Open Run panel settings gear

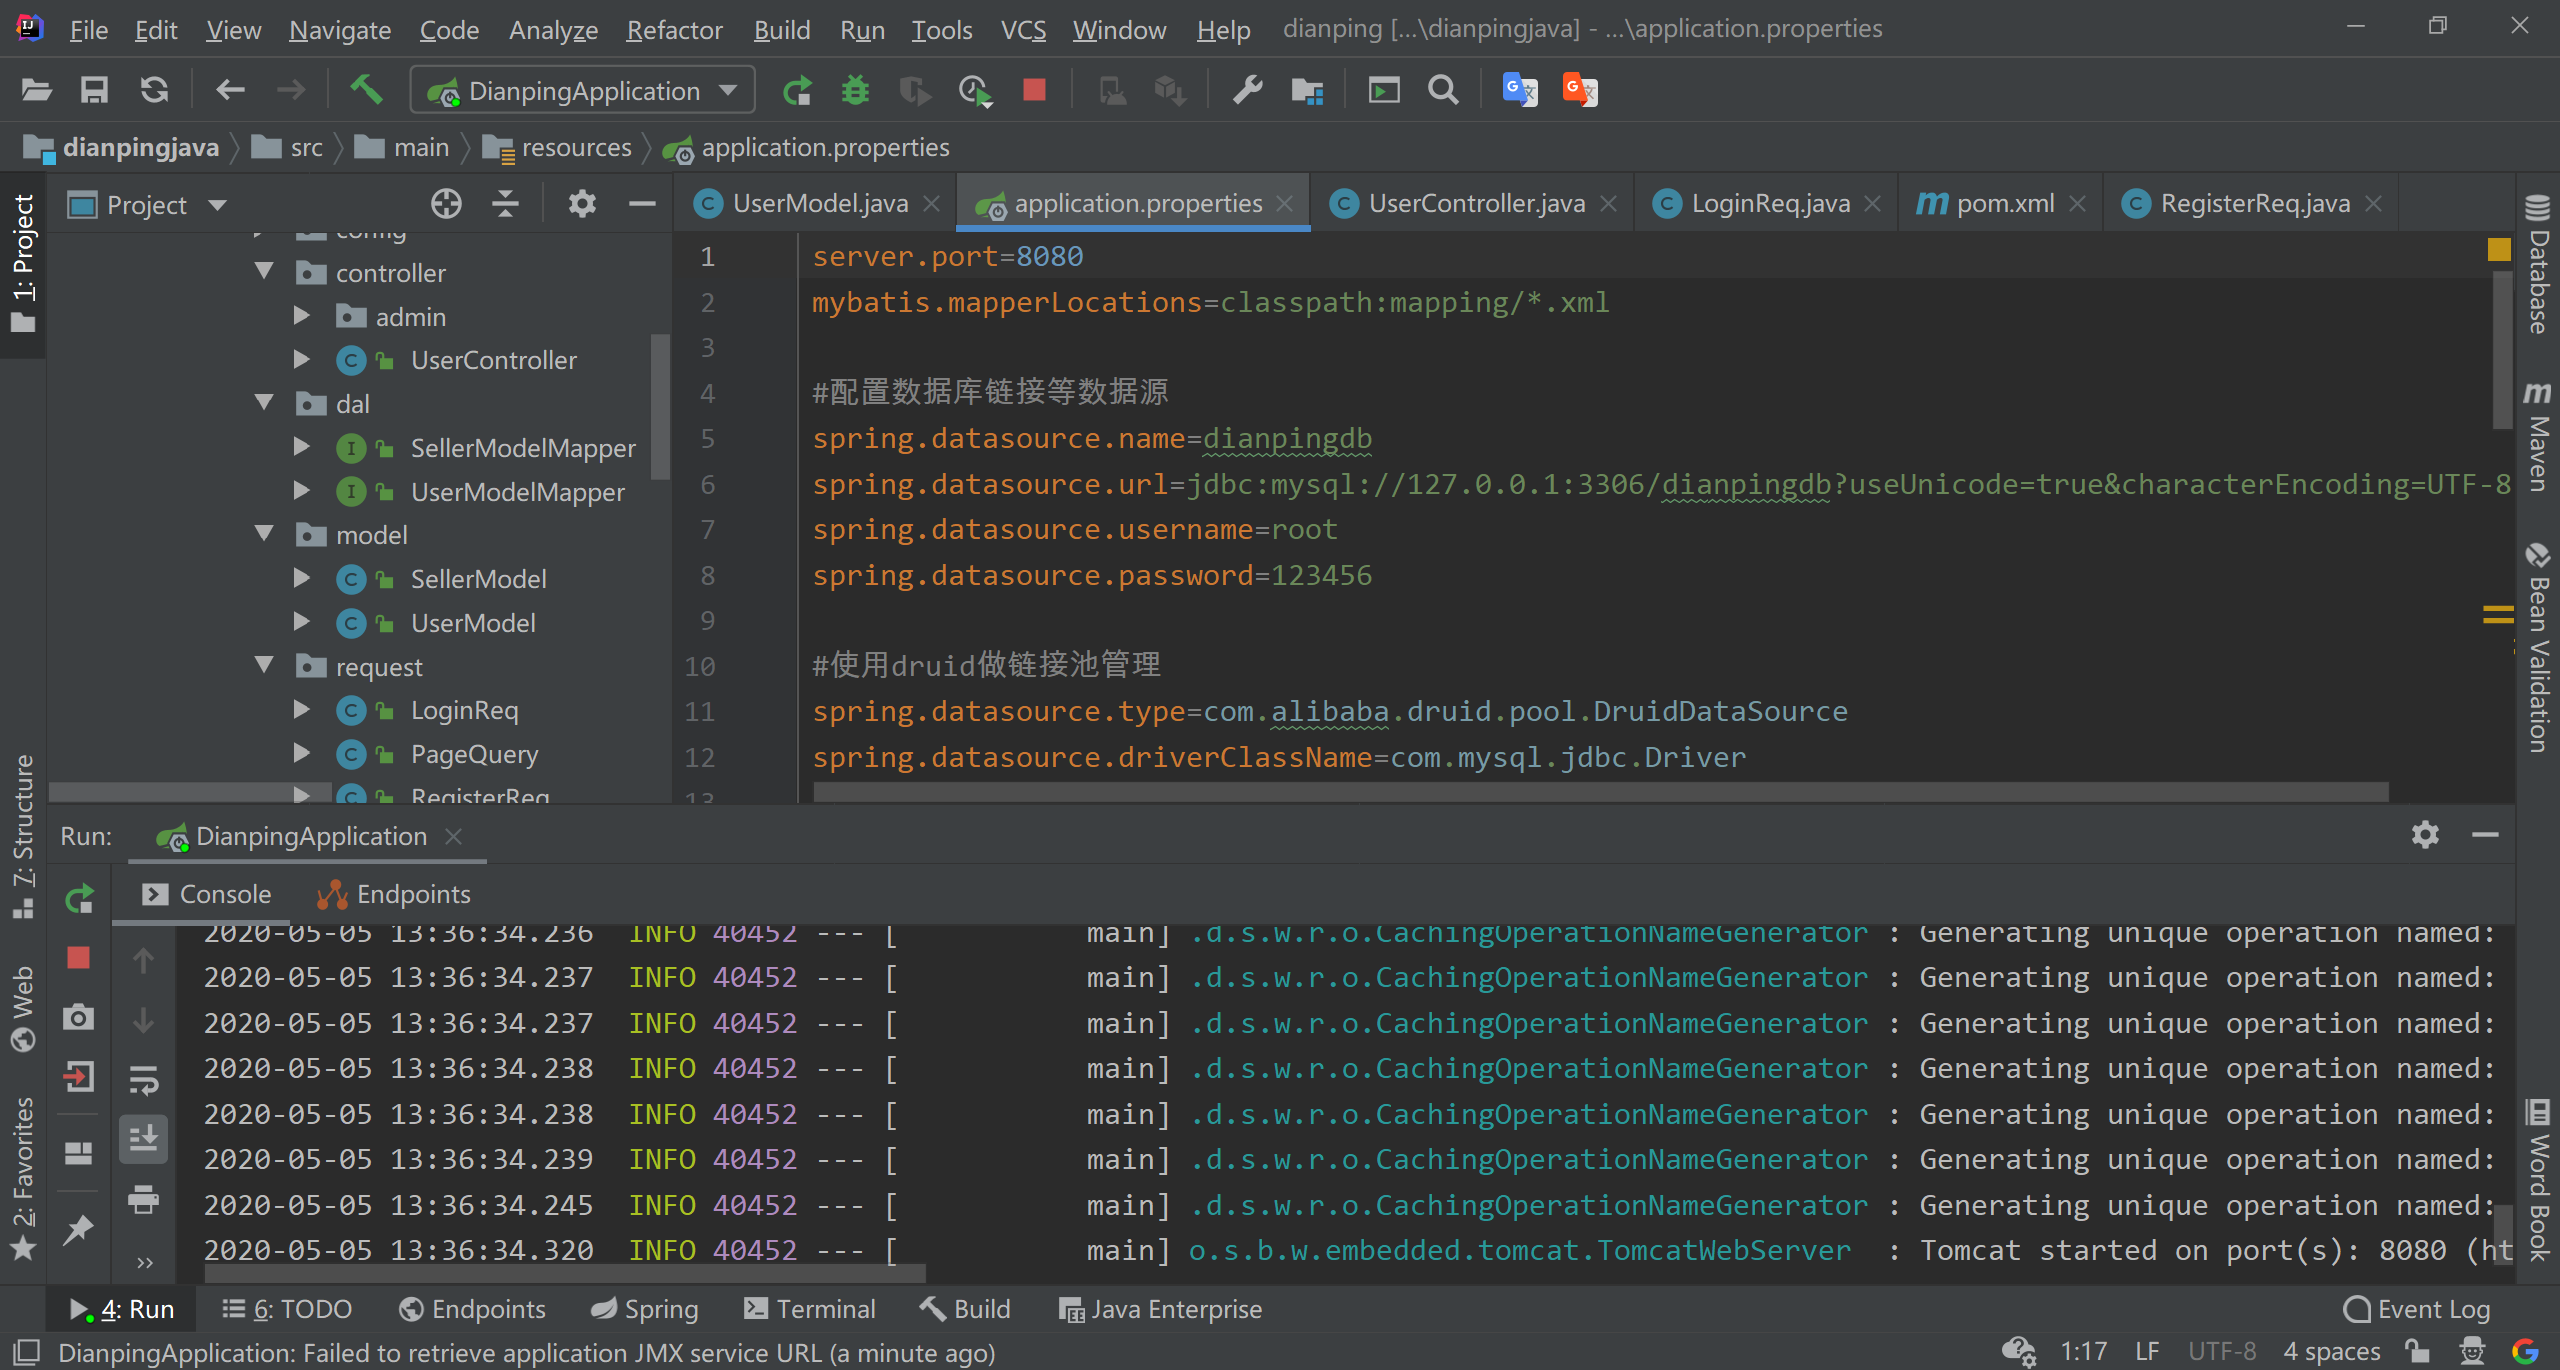pos(2425,834)
